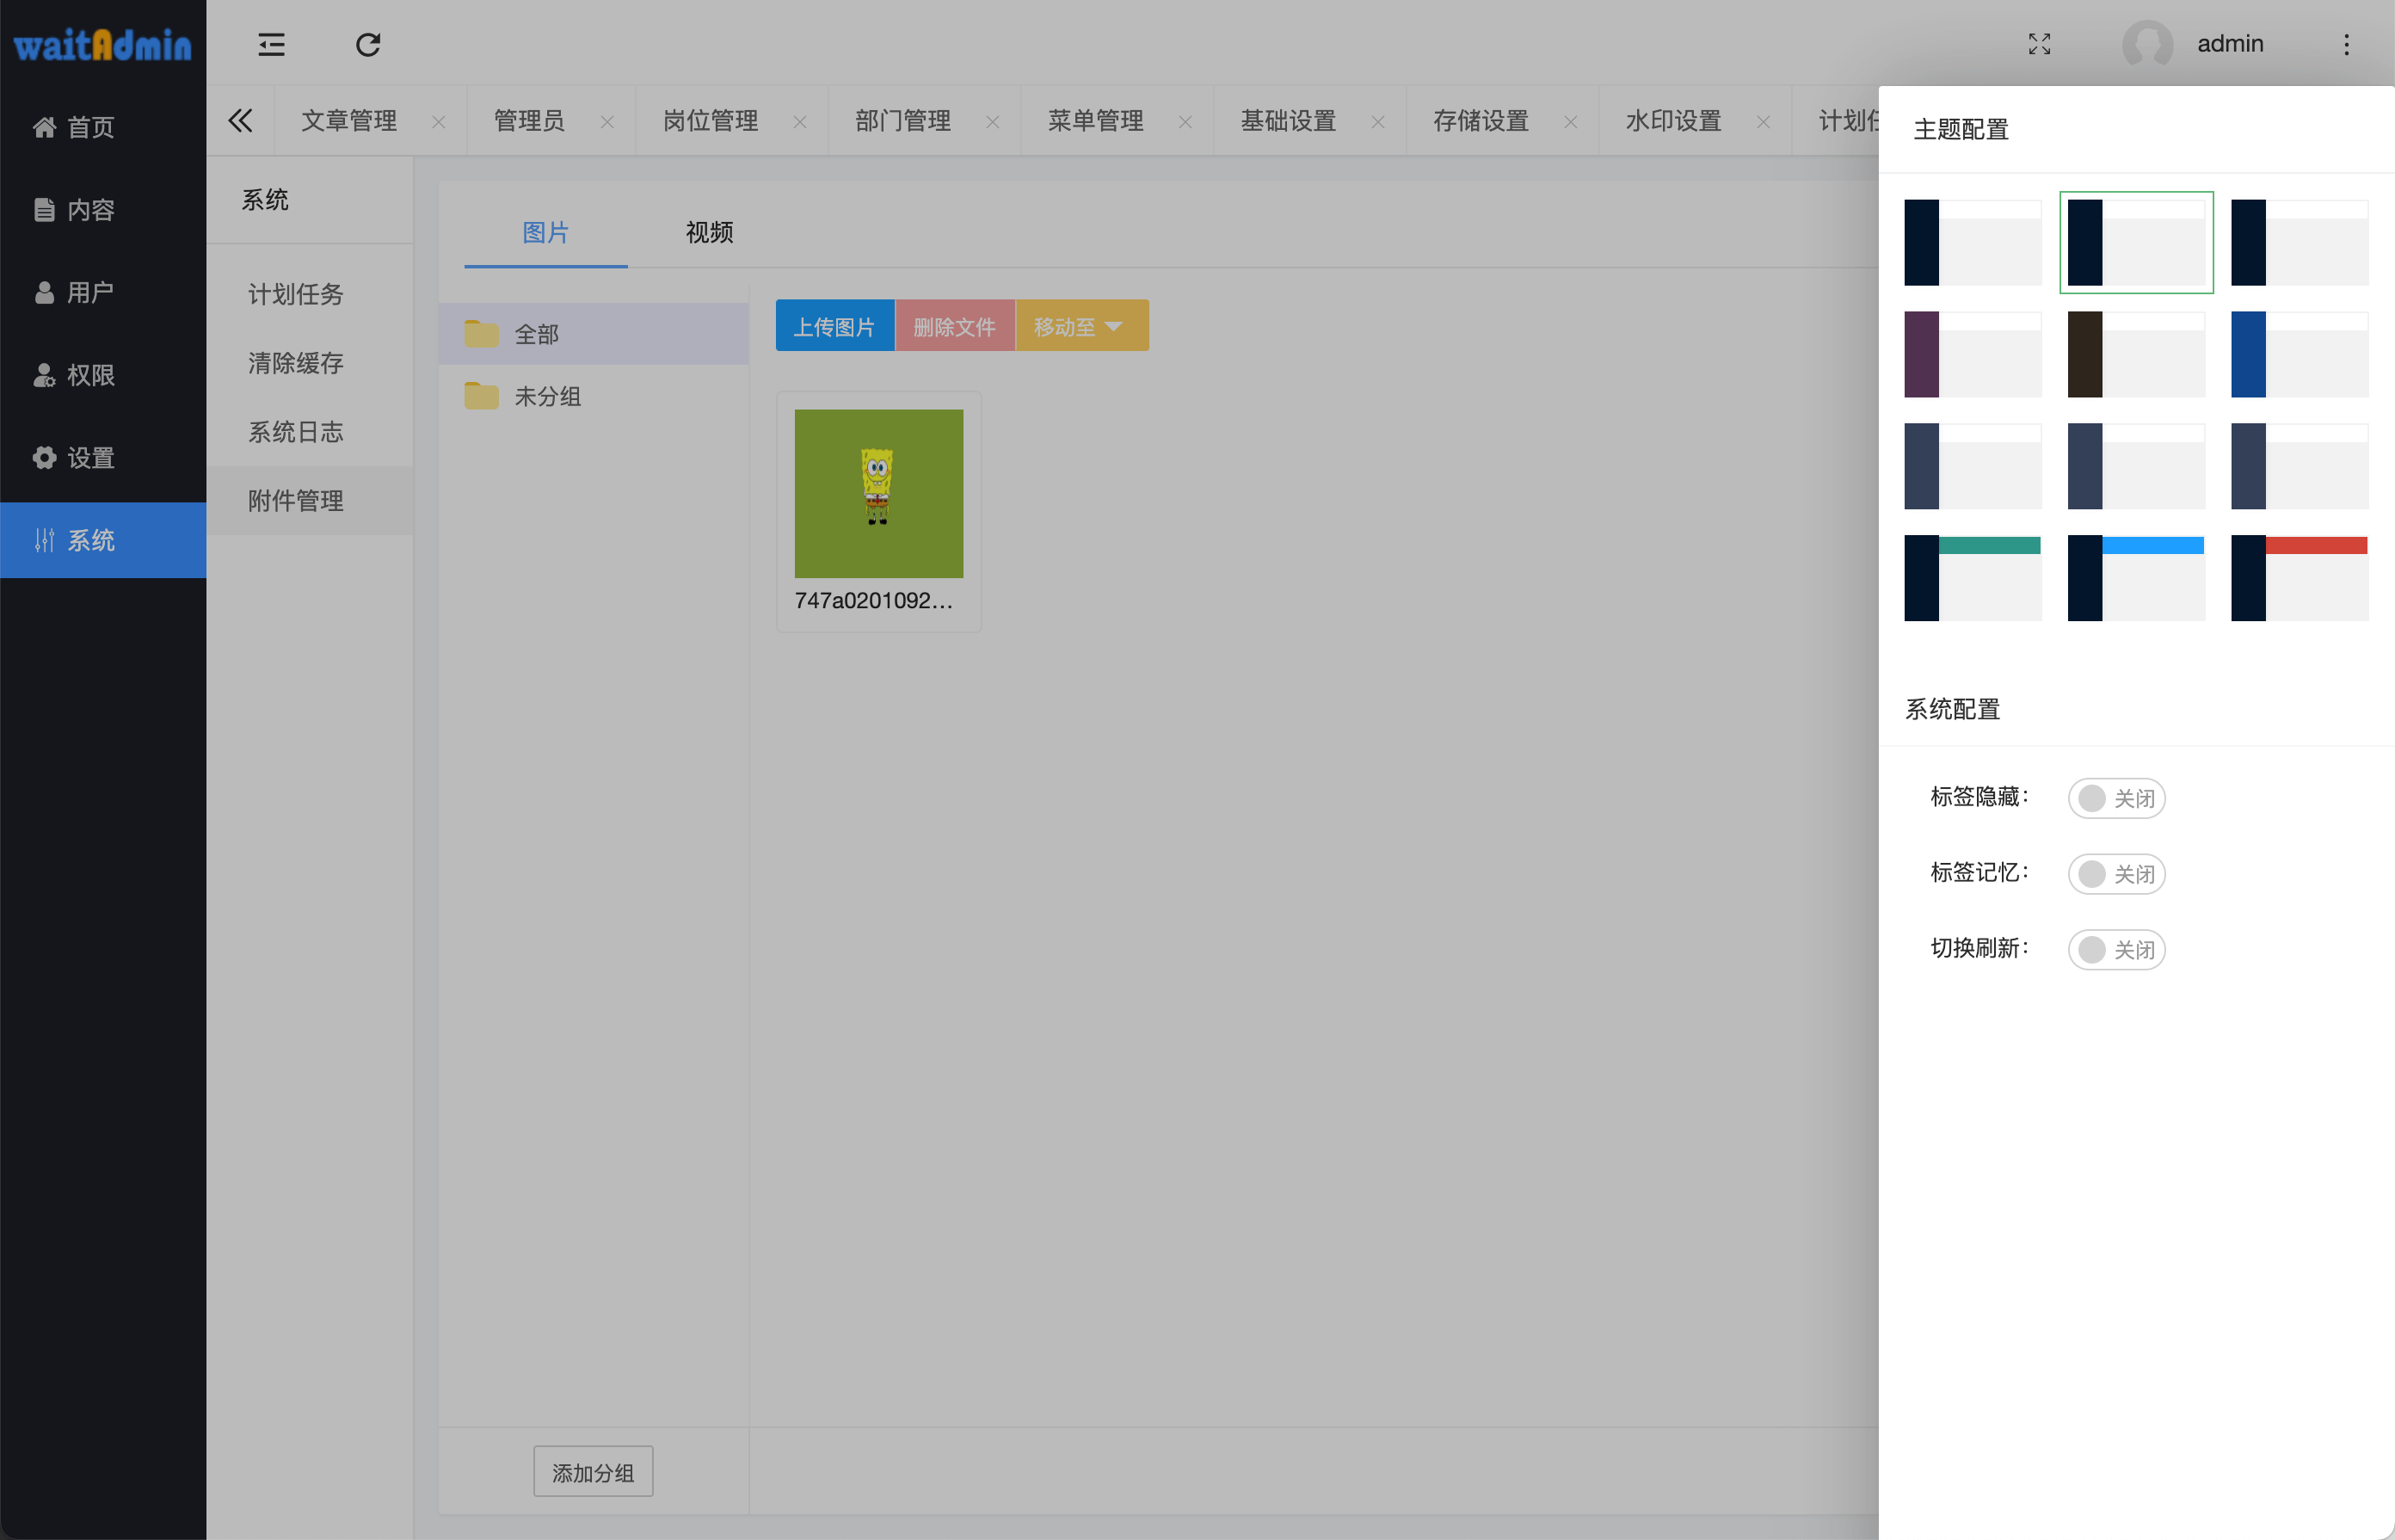
Task: Open the 移动至 dropdown
Action: coord(1081,326)
